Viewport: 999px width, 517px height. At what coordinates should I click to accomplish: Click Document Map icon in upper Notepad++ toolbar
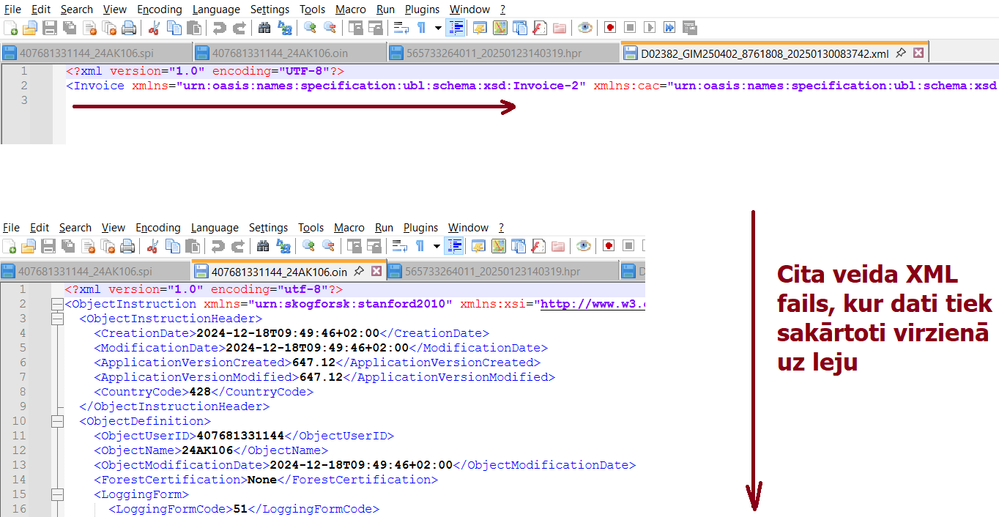point(500,28)
